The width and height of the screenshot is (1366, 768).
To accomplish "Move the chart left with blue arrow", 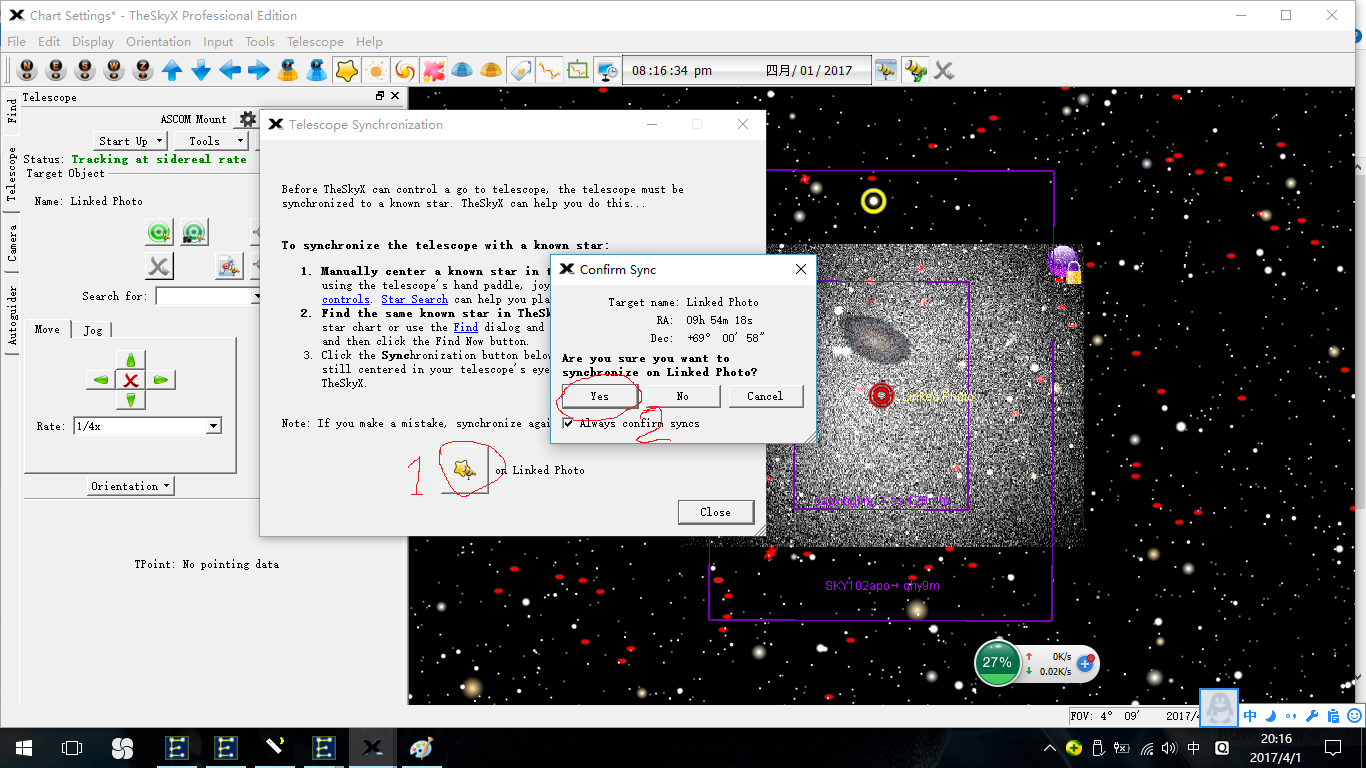I will pyautogui.click(x=230, y=70).
